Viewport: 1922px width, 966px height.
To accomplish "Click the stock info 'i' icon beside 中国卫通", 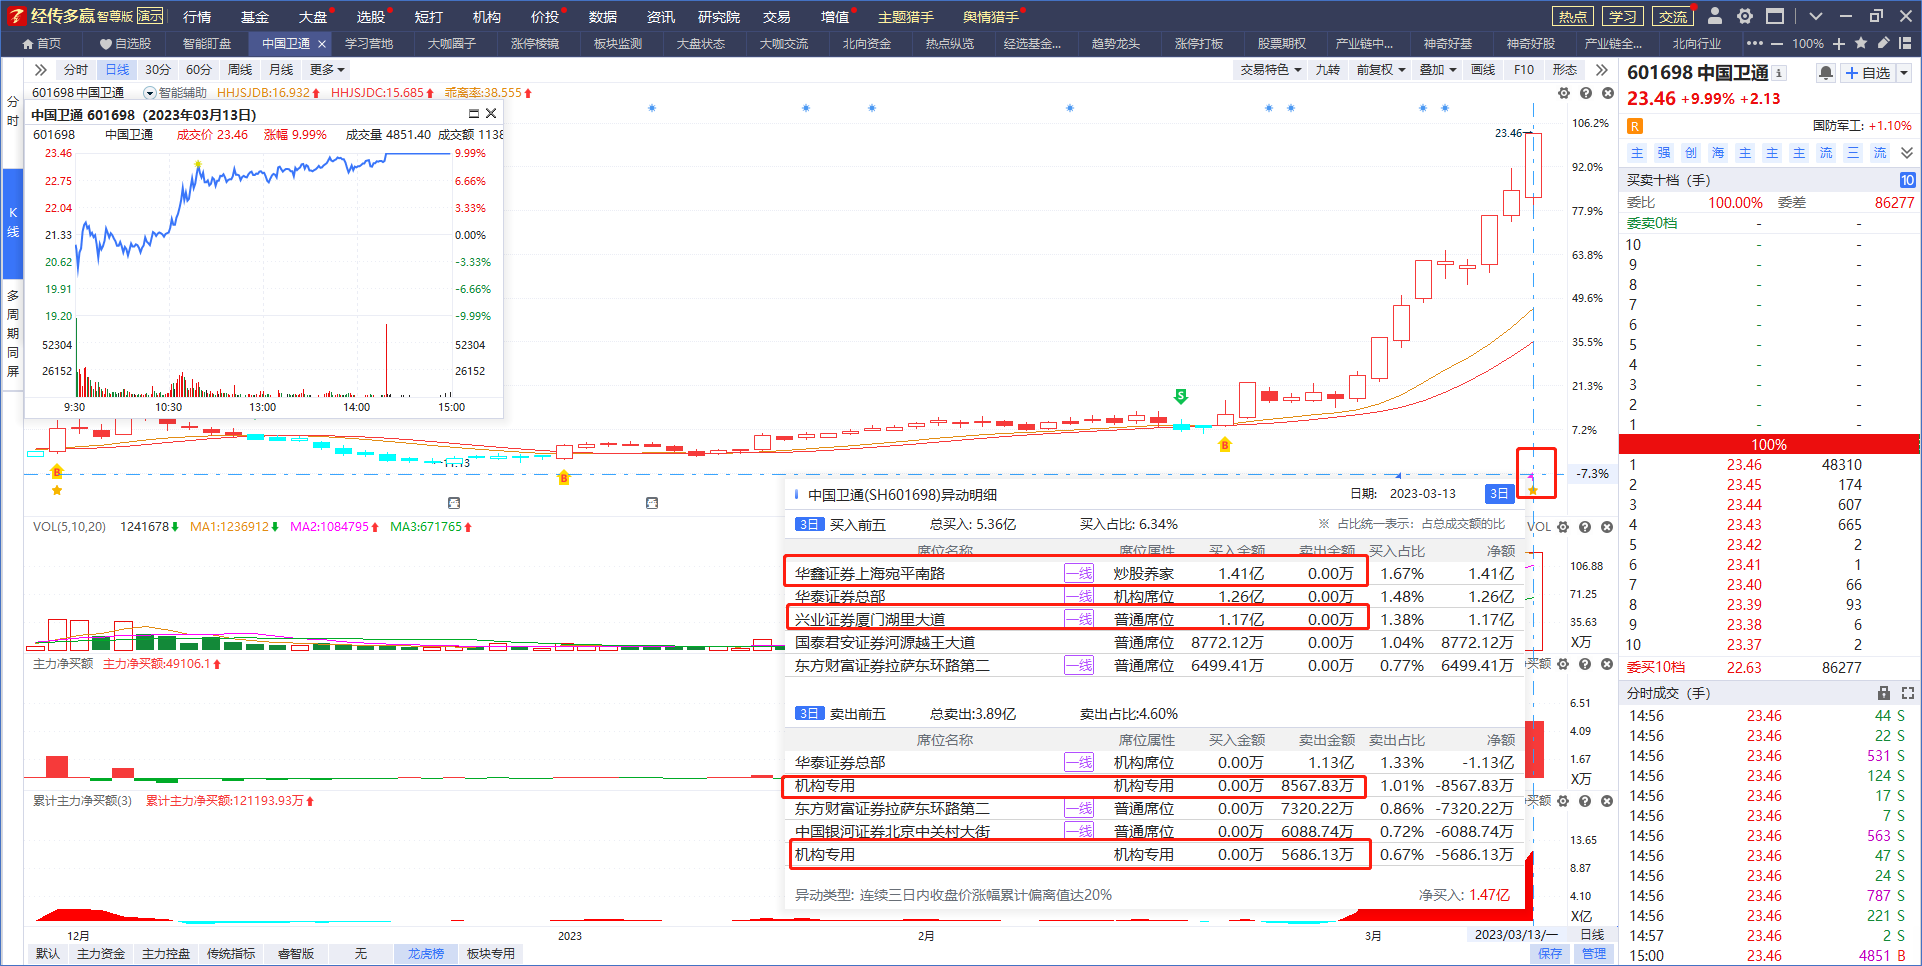I will [1779, 73].
